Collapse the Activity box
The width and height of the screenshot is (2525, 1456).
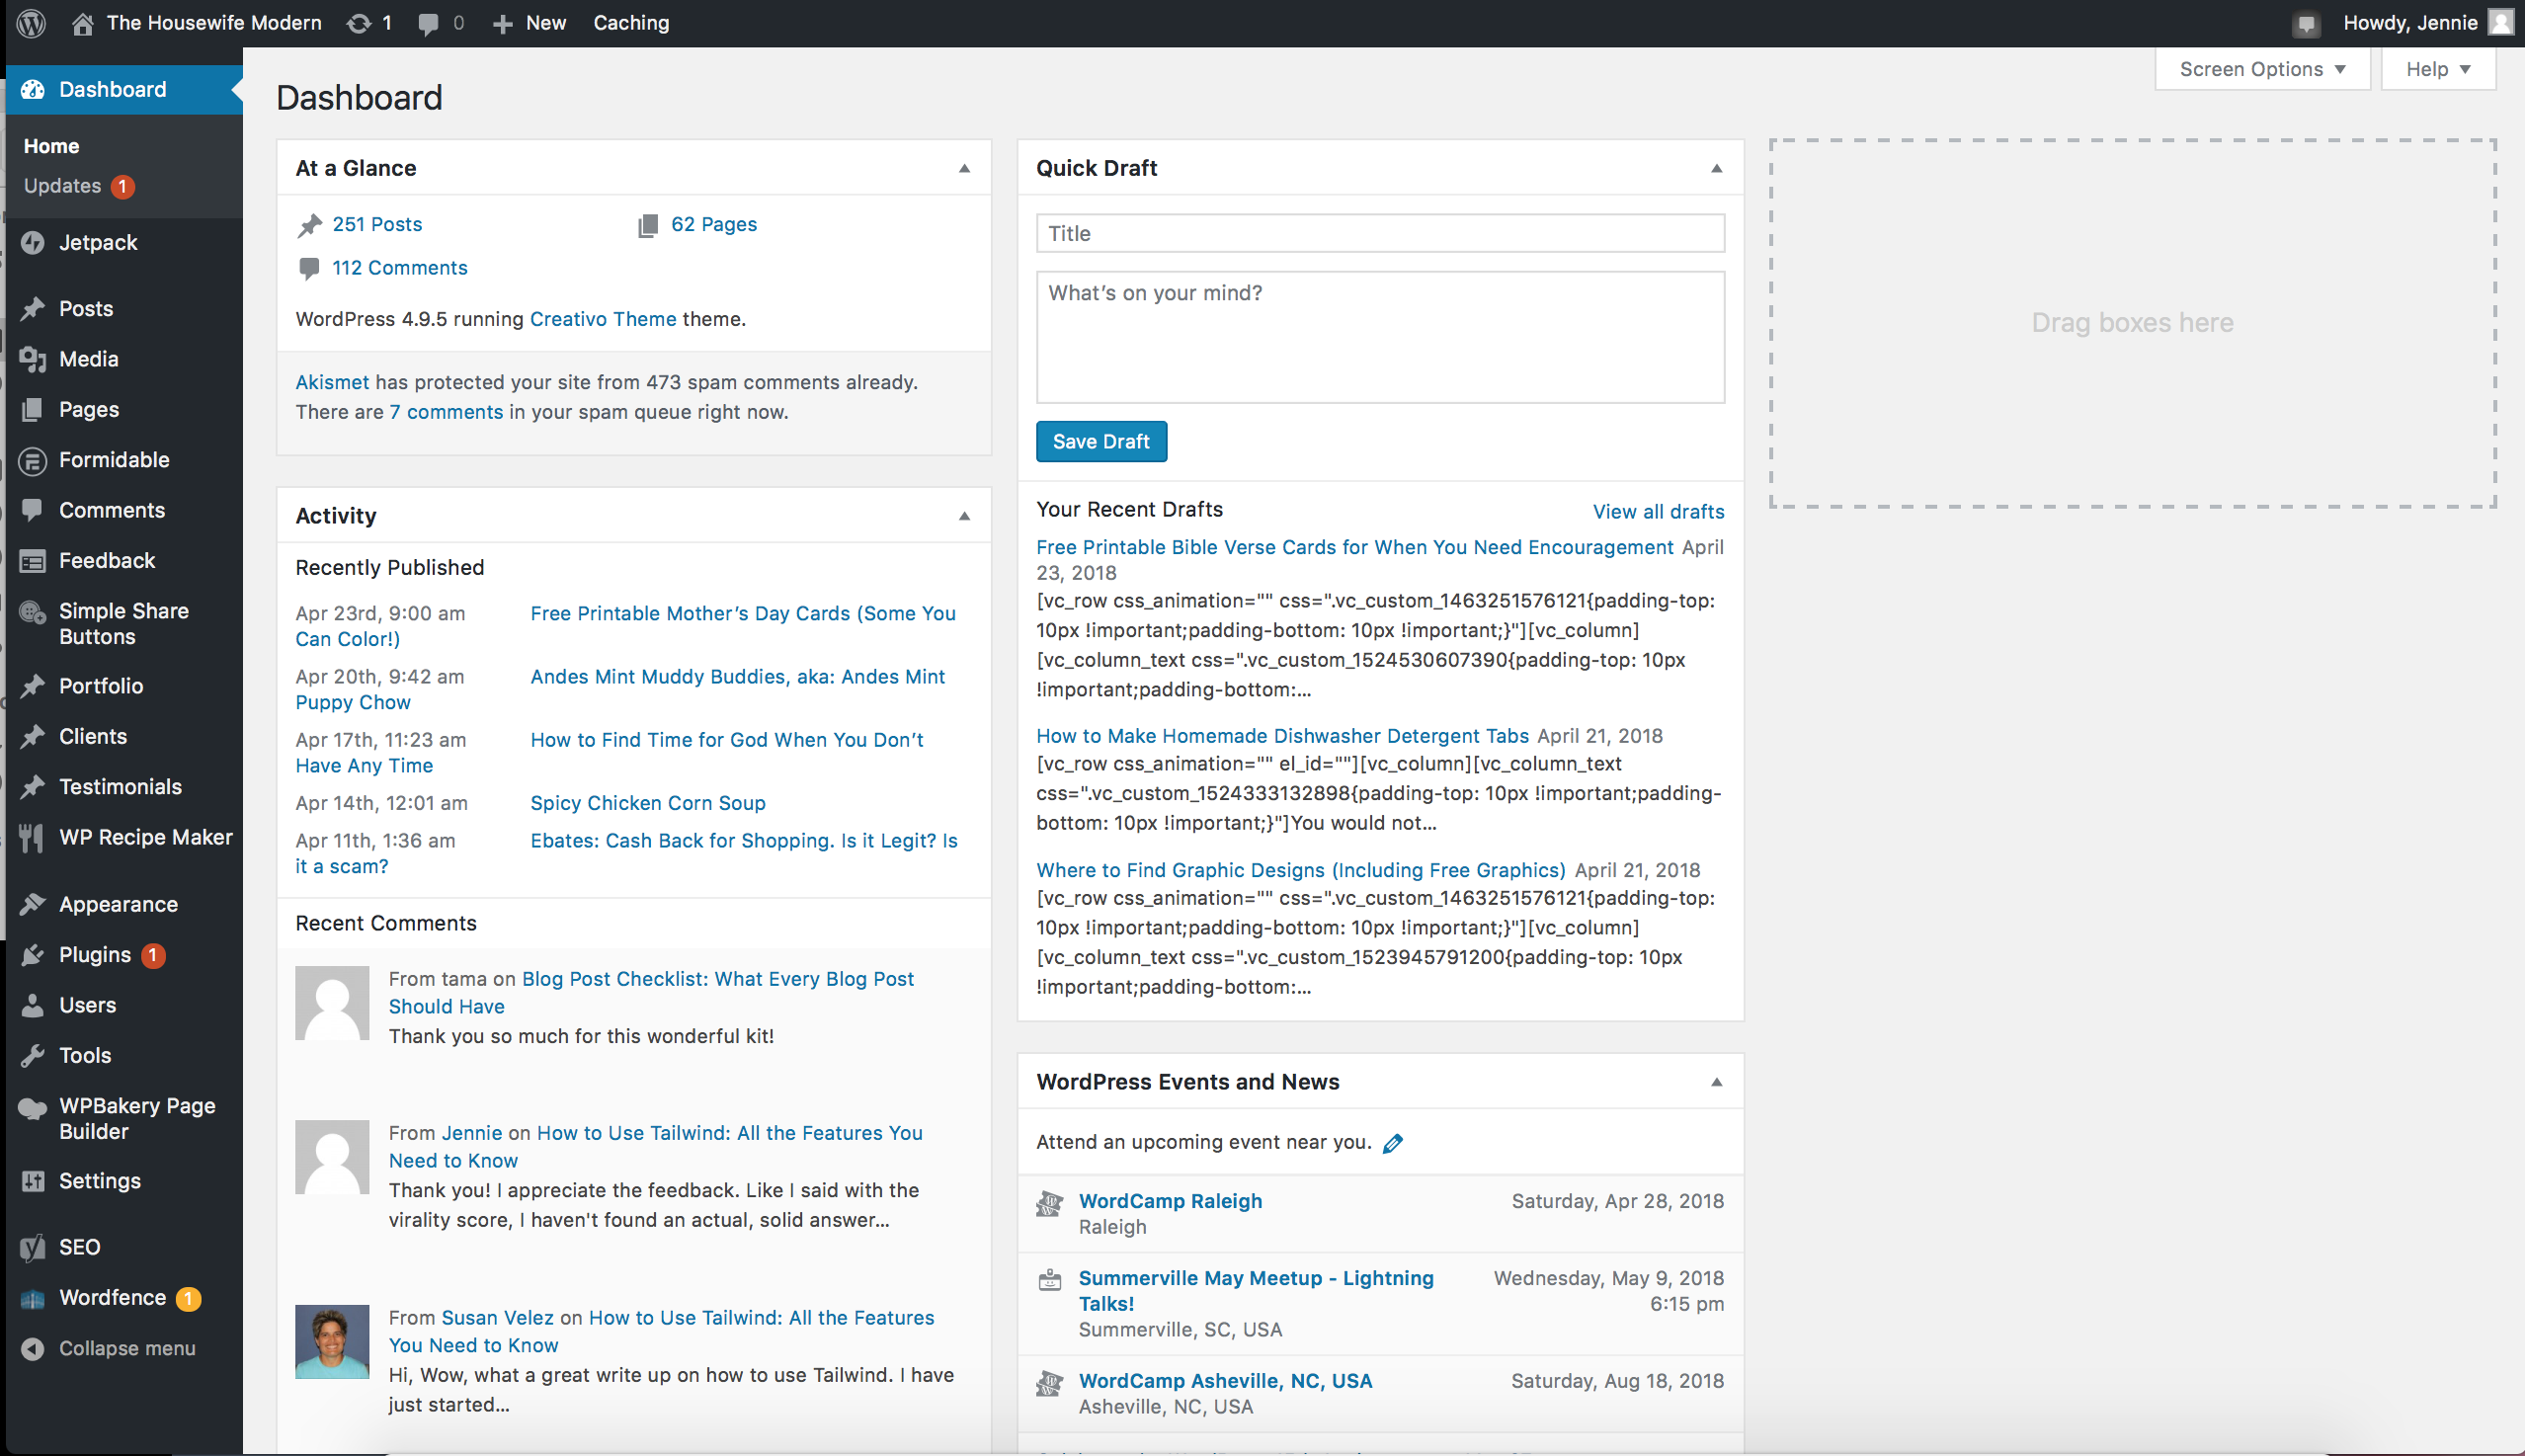(x=964, y=516)
